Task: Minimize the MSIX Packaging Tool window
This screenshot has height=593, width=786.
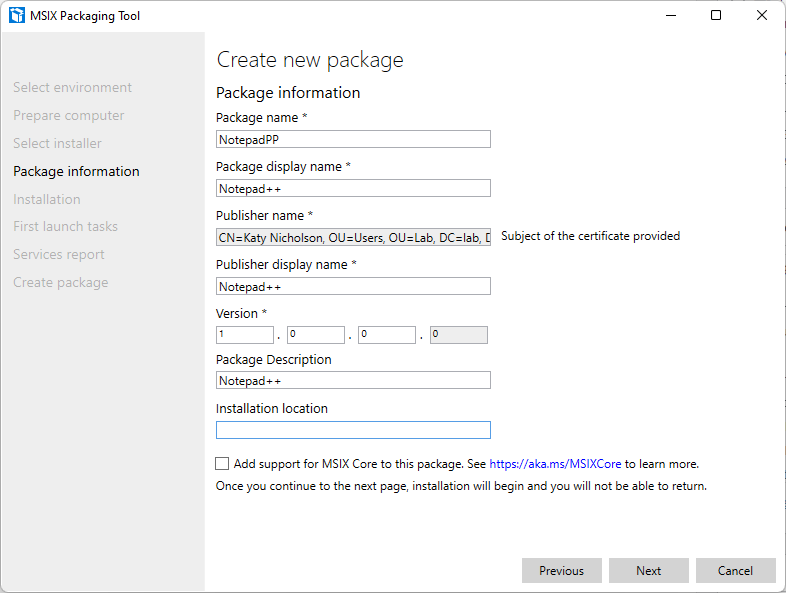Action: tap(671, 16)
